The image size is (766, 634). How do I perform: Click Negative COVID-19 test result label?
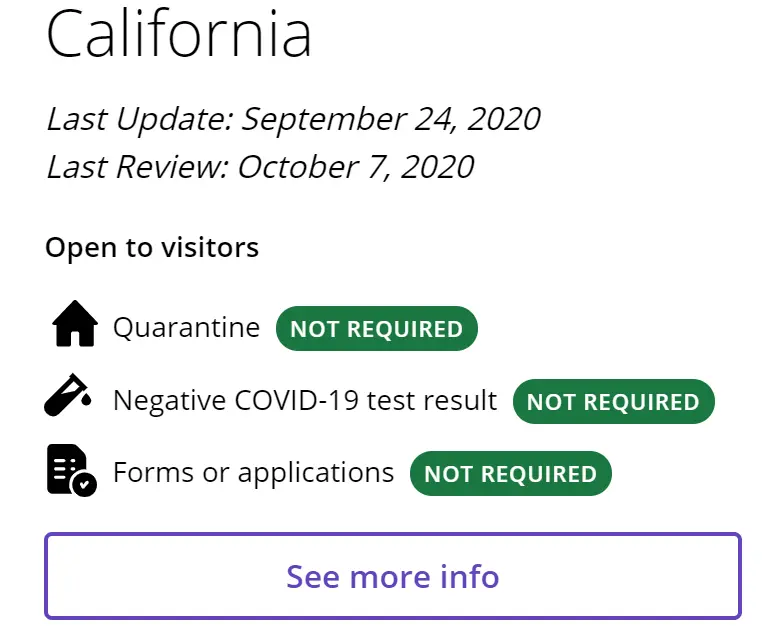(305, 401)
